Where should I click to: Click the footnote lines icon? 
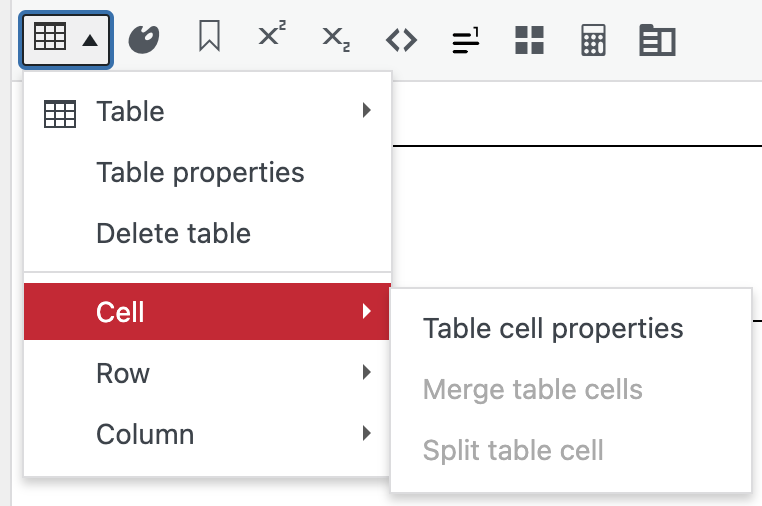(x=465, y=40)
